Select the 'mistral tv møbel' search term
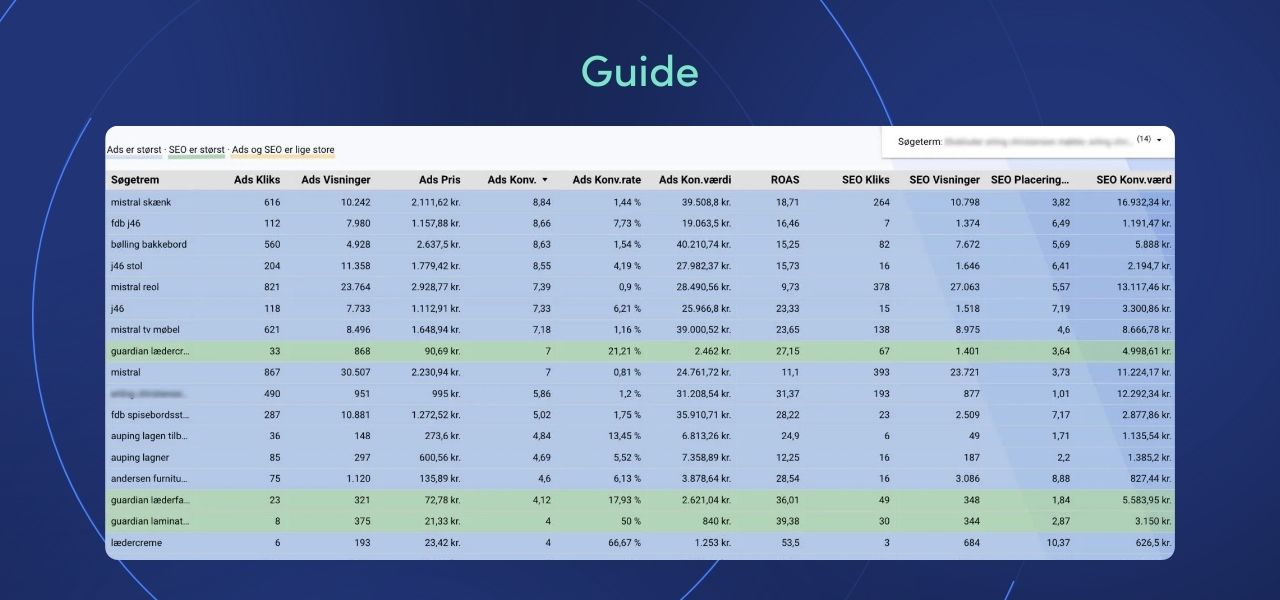This screenshot has height=600, width=1280. pos(145,329)
